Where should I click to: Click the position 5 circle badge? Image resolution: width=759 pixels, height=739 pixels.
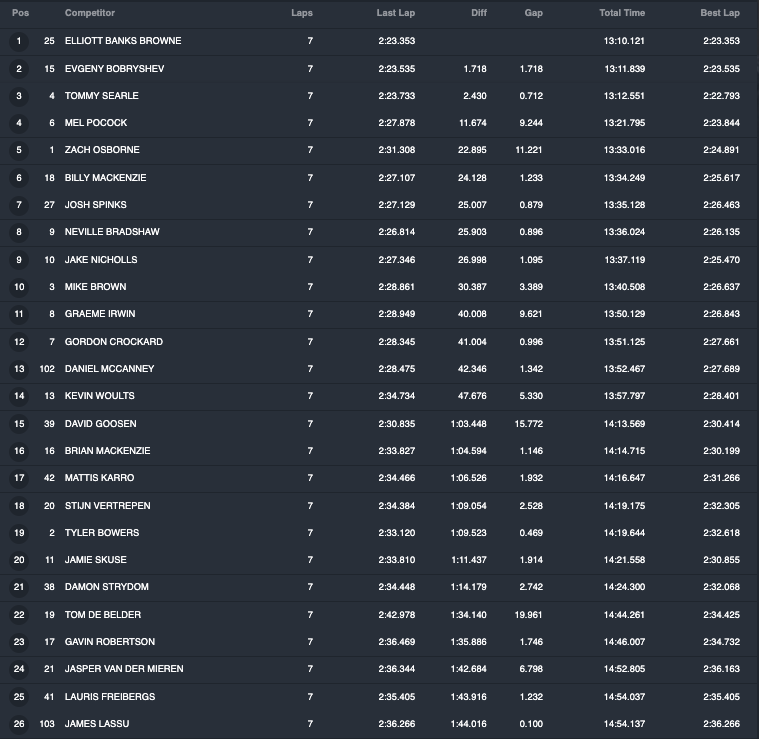pos(19,150)
